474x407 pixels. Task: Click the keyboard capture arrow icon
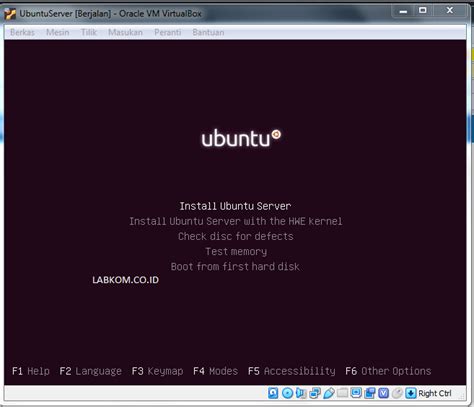click(x=411, y=393)
